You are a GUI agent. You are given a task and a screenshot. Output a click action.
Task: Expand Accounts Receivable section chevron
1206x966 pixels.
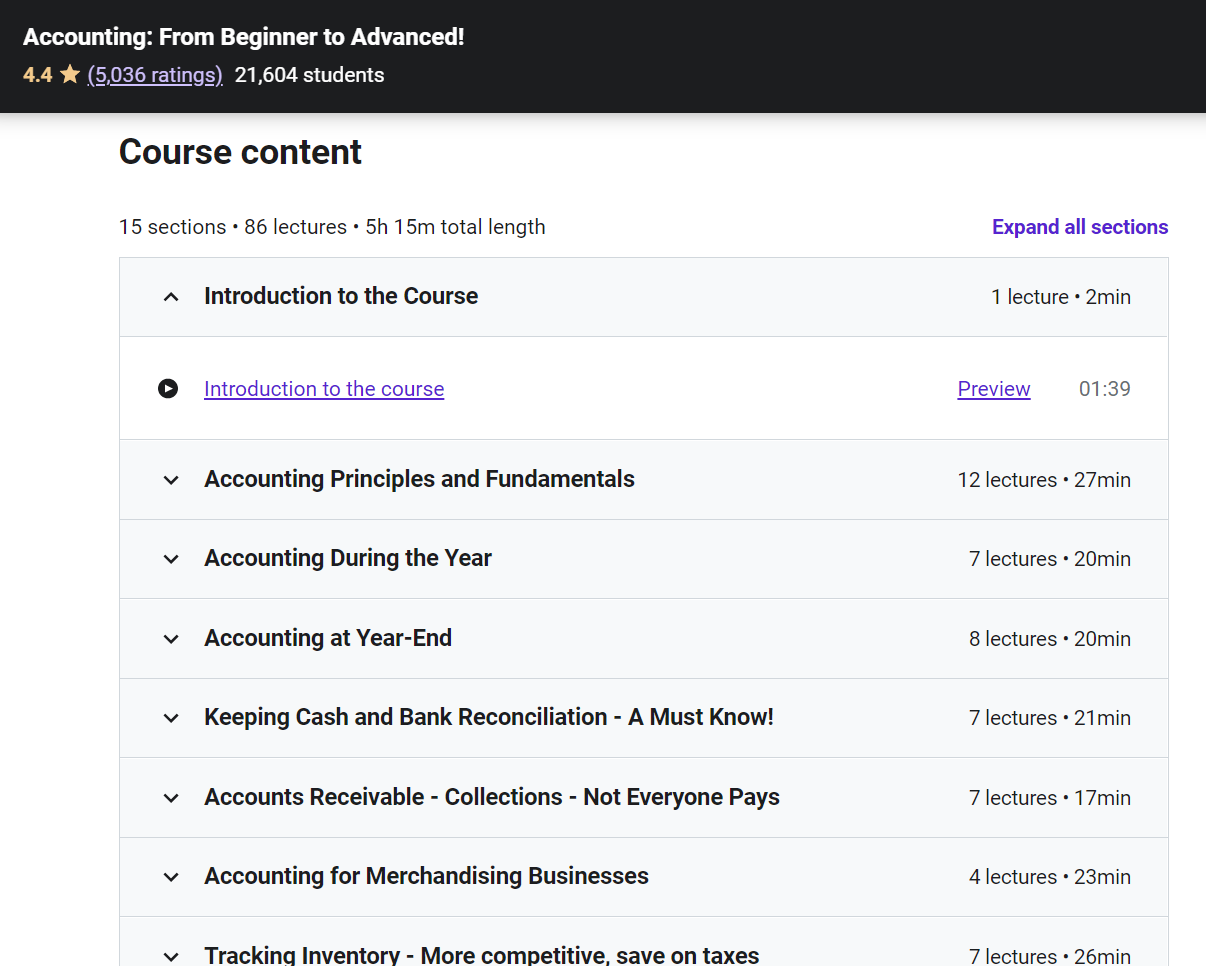(x=171, y=798)
